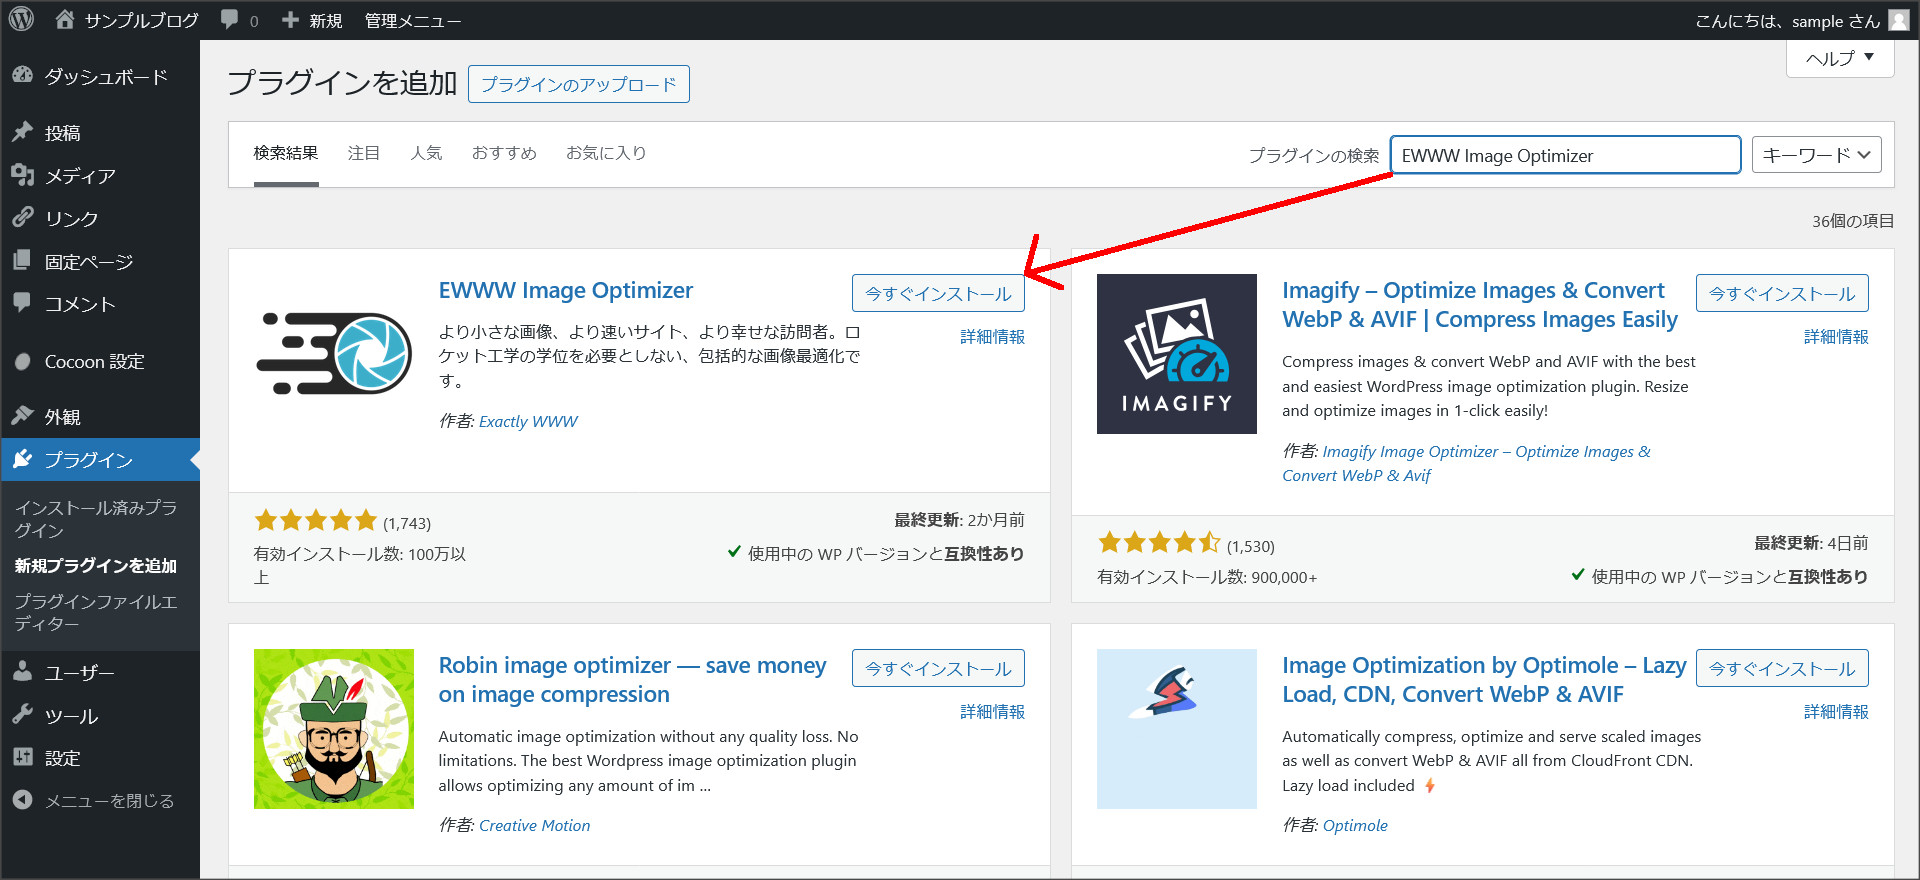The height and width of the screenshot is (880, 1920).
Task: Open the comments bubble icon in admin bar
Action: pyautogui.click(x=230, y=20)
